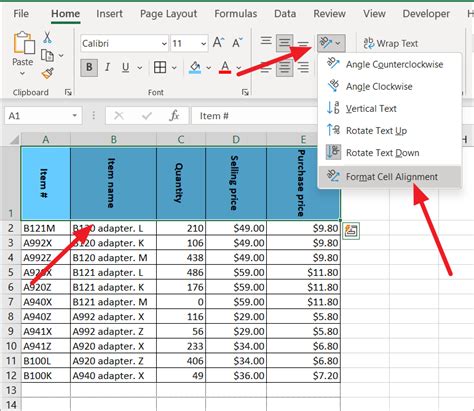The height and width of the screenshot is (411, 474).
Task: Click the Orientation button in the ribbon
Action: click(331, 43)
